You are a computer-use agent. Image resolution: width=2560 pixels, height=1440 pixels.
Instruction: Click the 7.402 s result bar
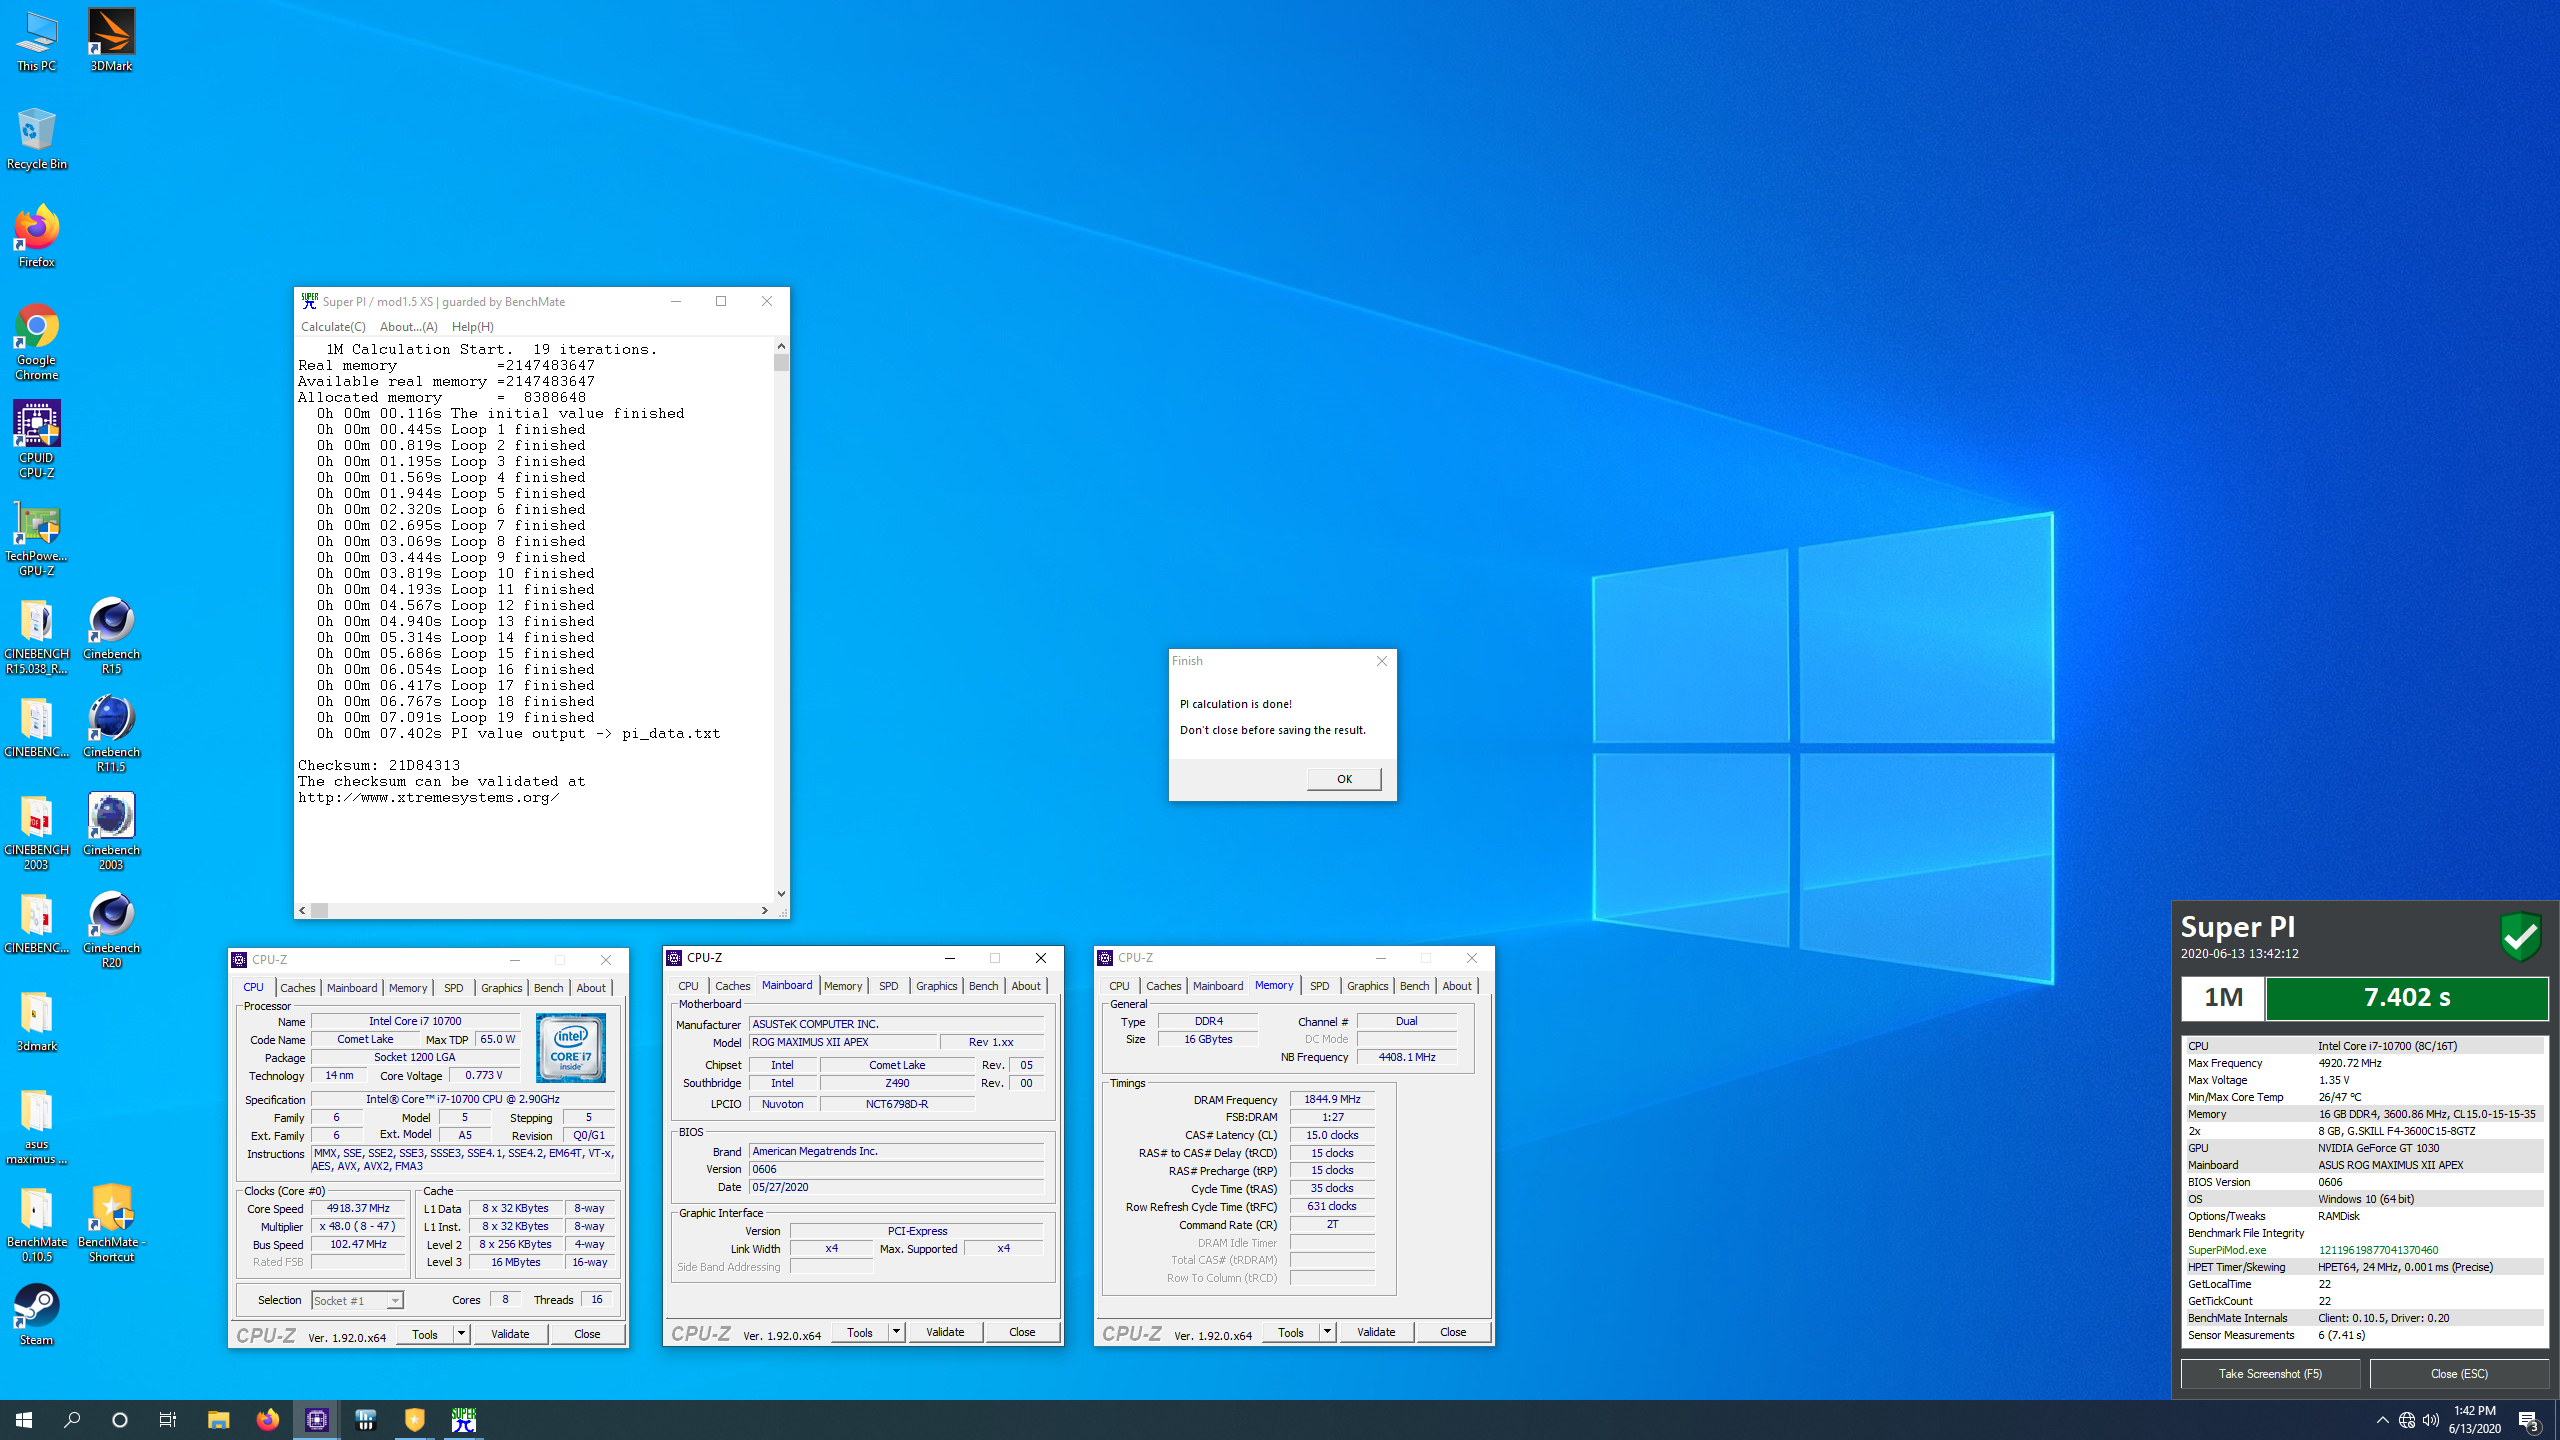pyautogui.click(x=2406, y=998)
